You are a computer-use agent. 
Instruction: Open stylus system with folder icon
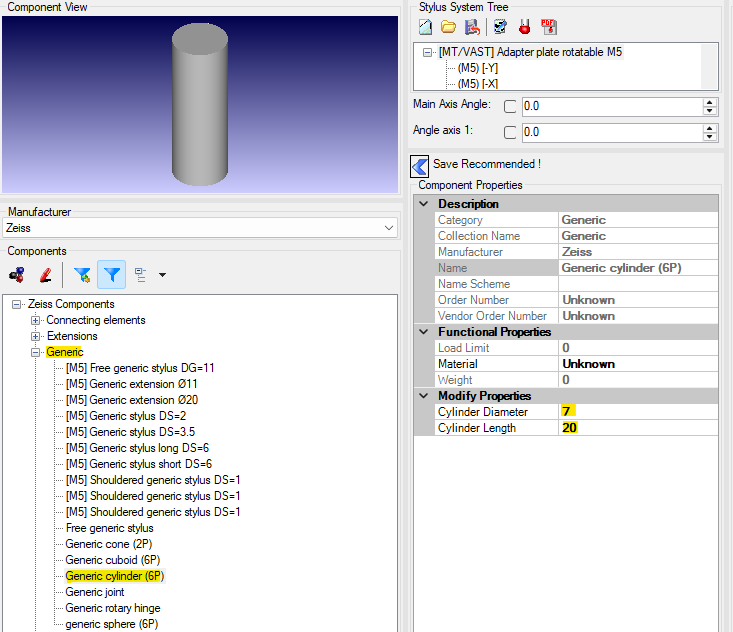[448, 27]
